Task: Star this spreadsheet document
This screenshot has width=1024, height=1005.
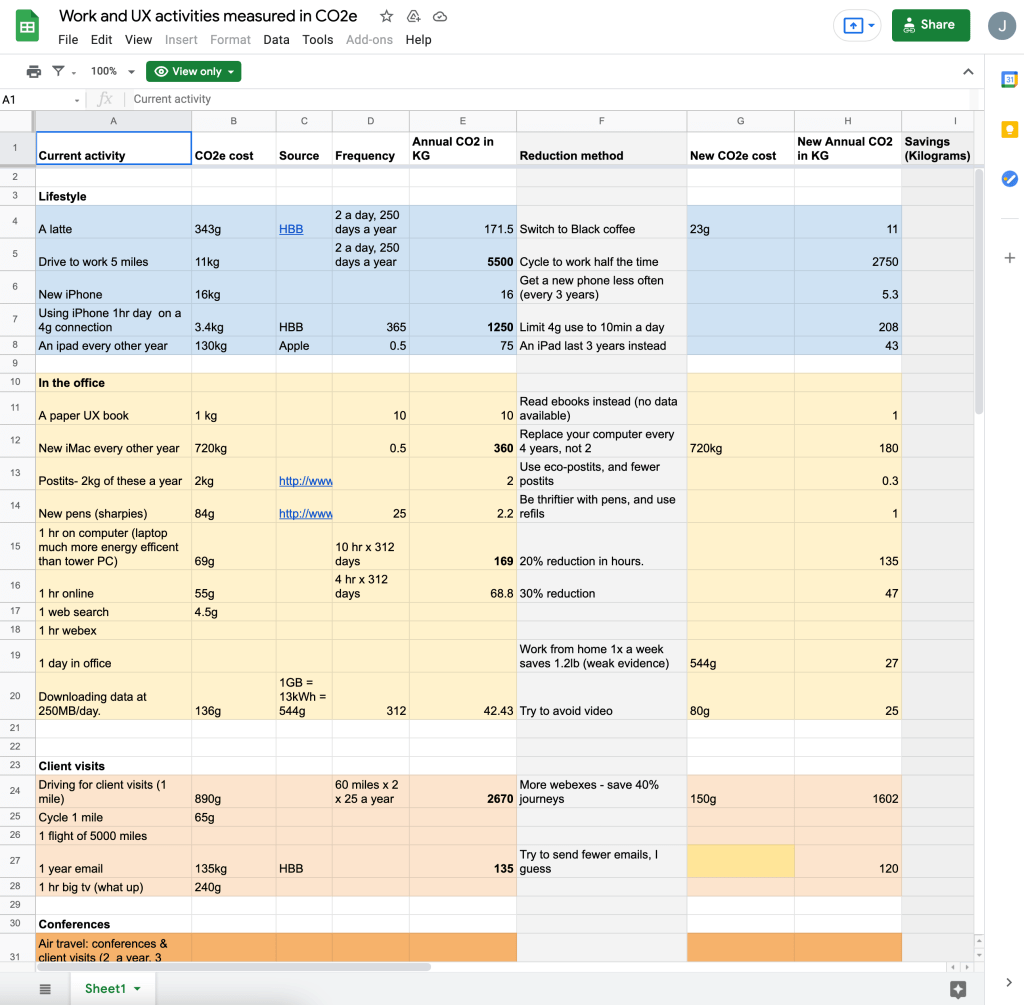Action: [x=386, y=16]
